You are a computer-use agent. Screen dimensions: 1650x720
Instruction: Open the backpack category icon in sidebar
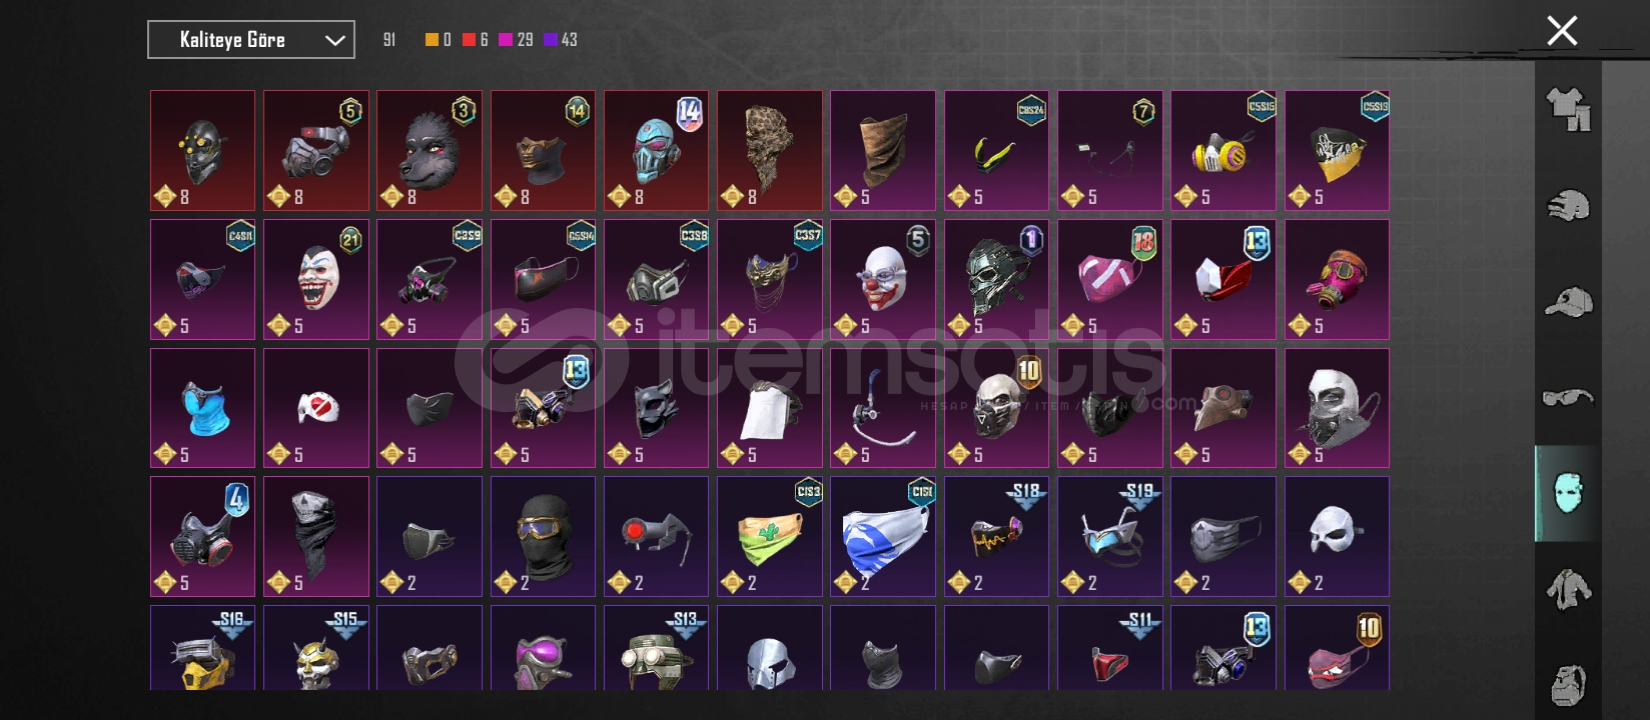(x=1568, y=685)
